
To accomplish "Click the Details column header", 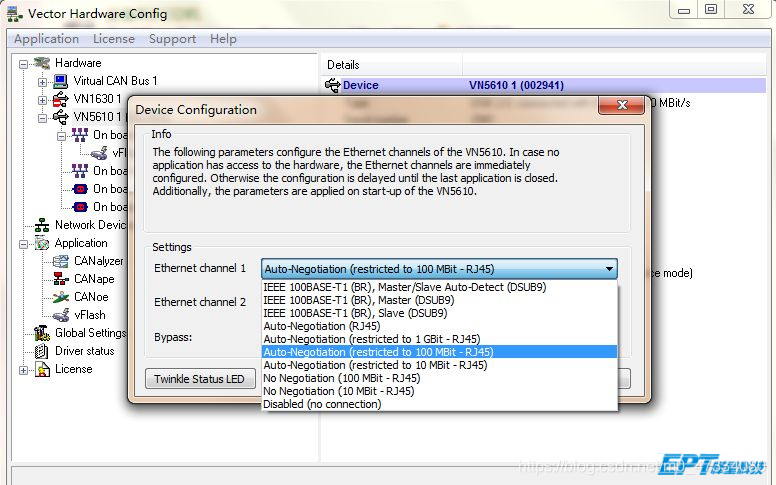I will pyautogui.click(x=392, y=65).
